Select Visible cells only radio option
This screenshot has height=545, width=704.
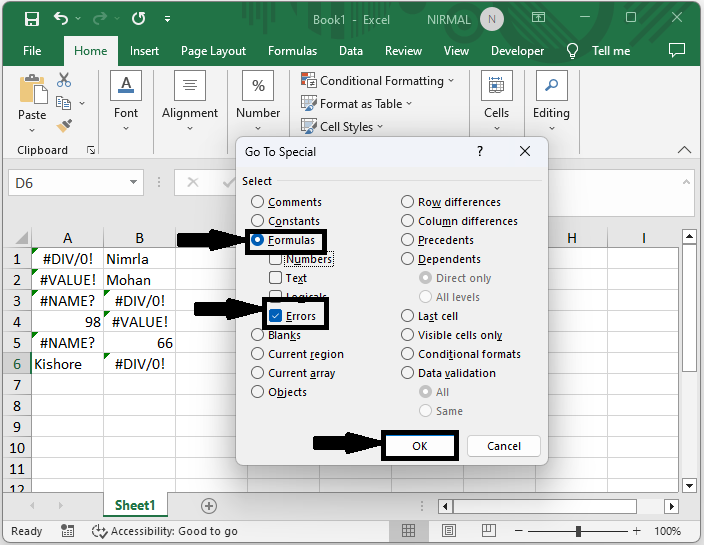tap(407, 335)
